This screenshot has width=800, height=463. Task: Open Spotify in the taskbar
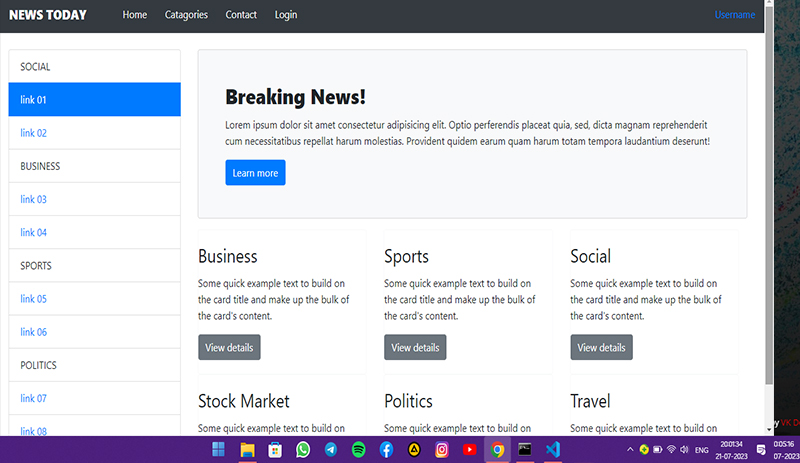(359, 450)
